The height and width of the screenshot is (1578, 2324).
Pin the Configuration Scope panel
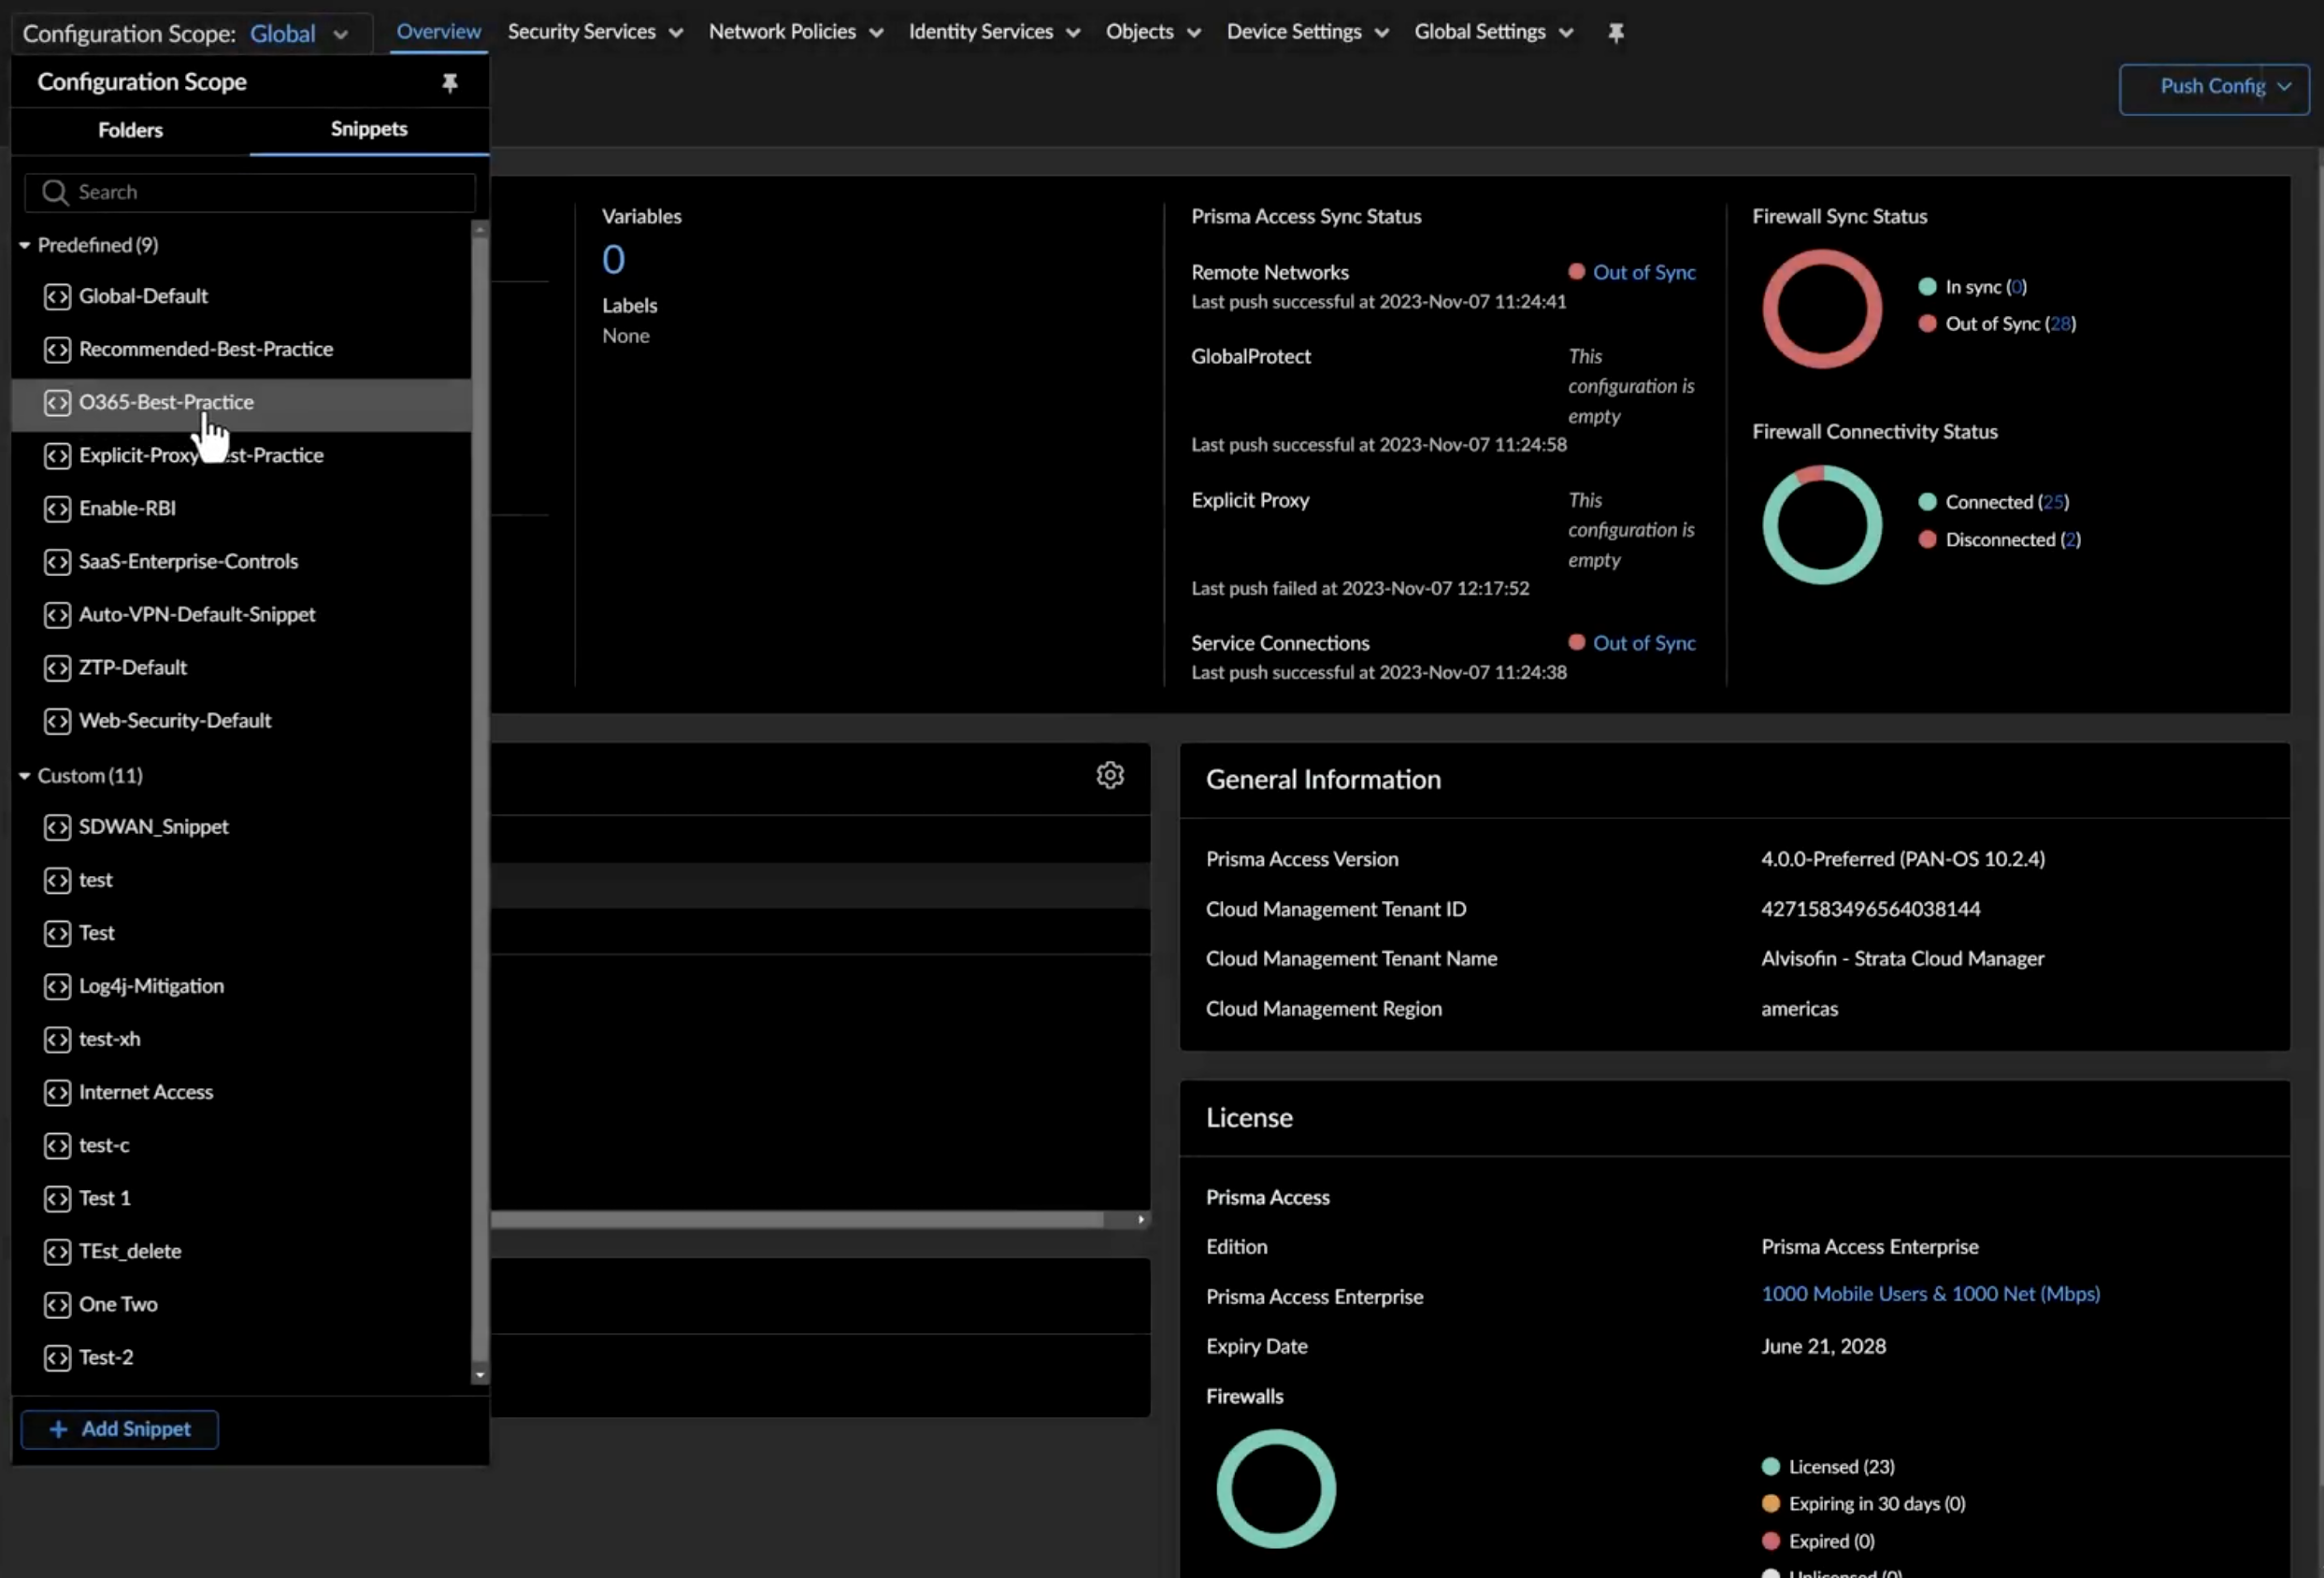[x=450, y=82]
